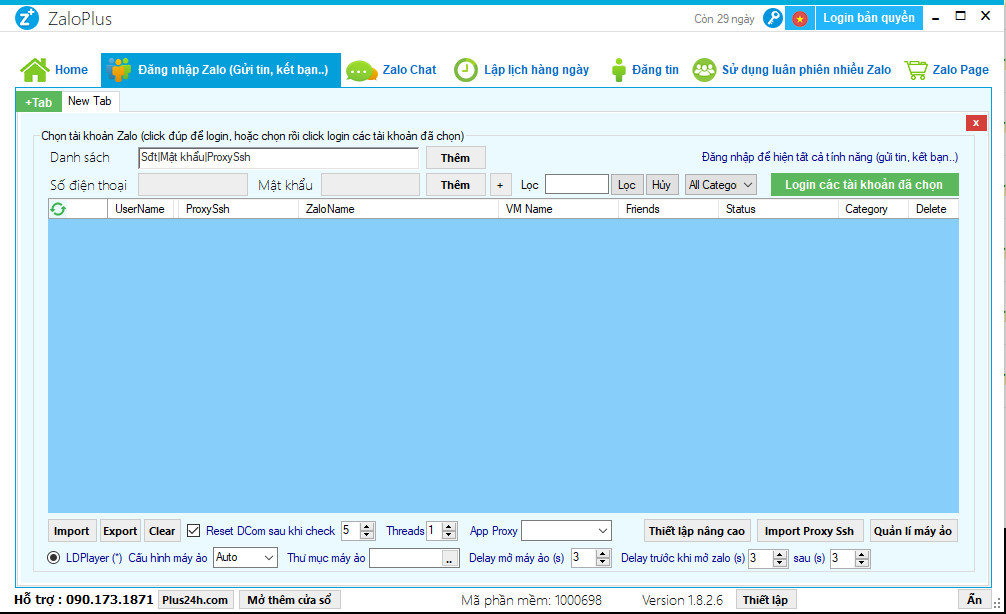Viewport: 1006px width, 614px height.
Task: Click the Plus24h.com link button
Action: click(x=195, y=600)
